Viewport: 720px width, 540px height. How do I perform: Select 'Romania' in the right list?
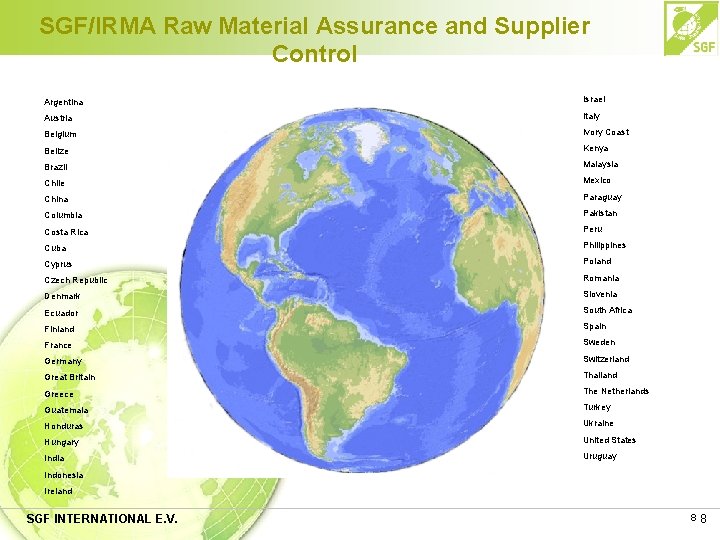click(601, 278)
